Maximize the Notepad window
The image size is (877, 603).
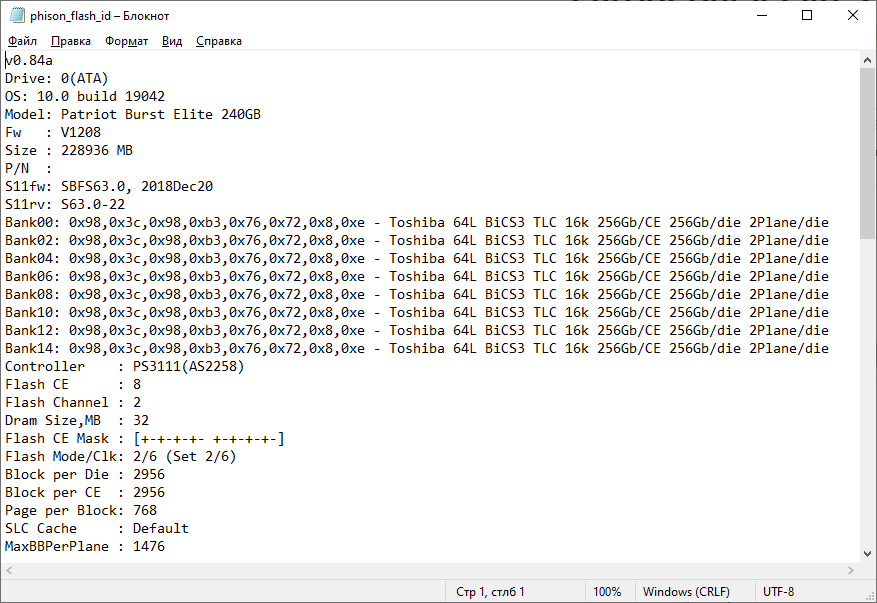tap(807, 15)
